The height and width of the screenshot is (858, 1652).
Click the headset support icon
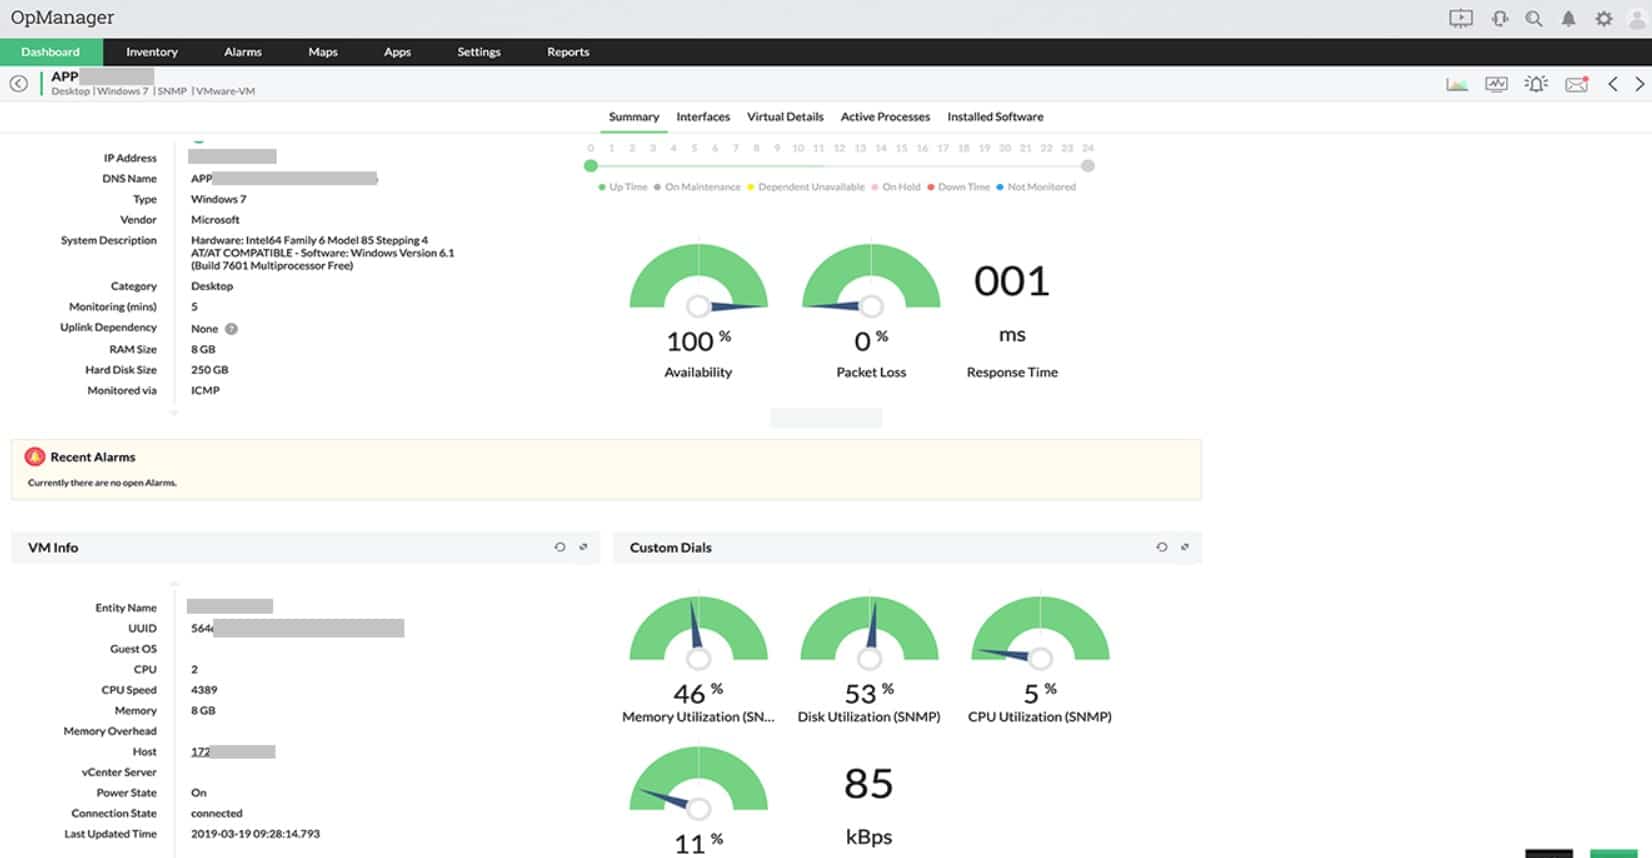1499,18
